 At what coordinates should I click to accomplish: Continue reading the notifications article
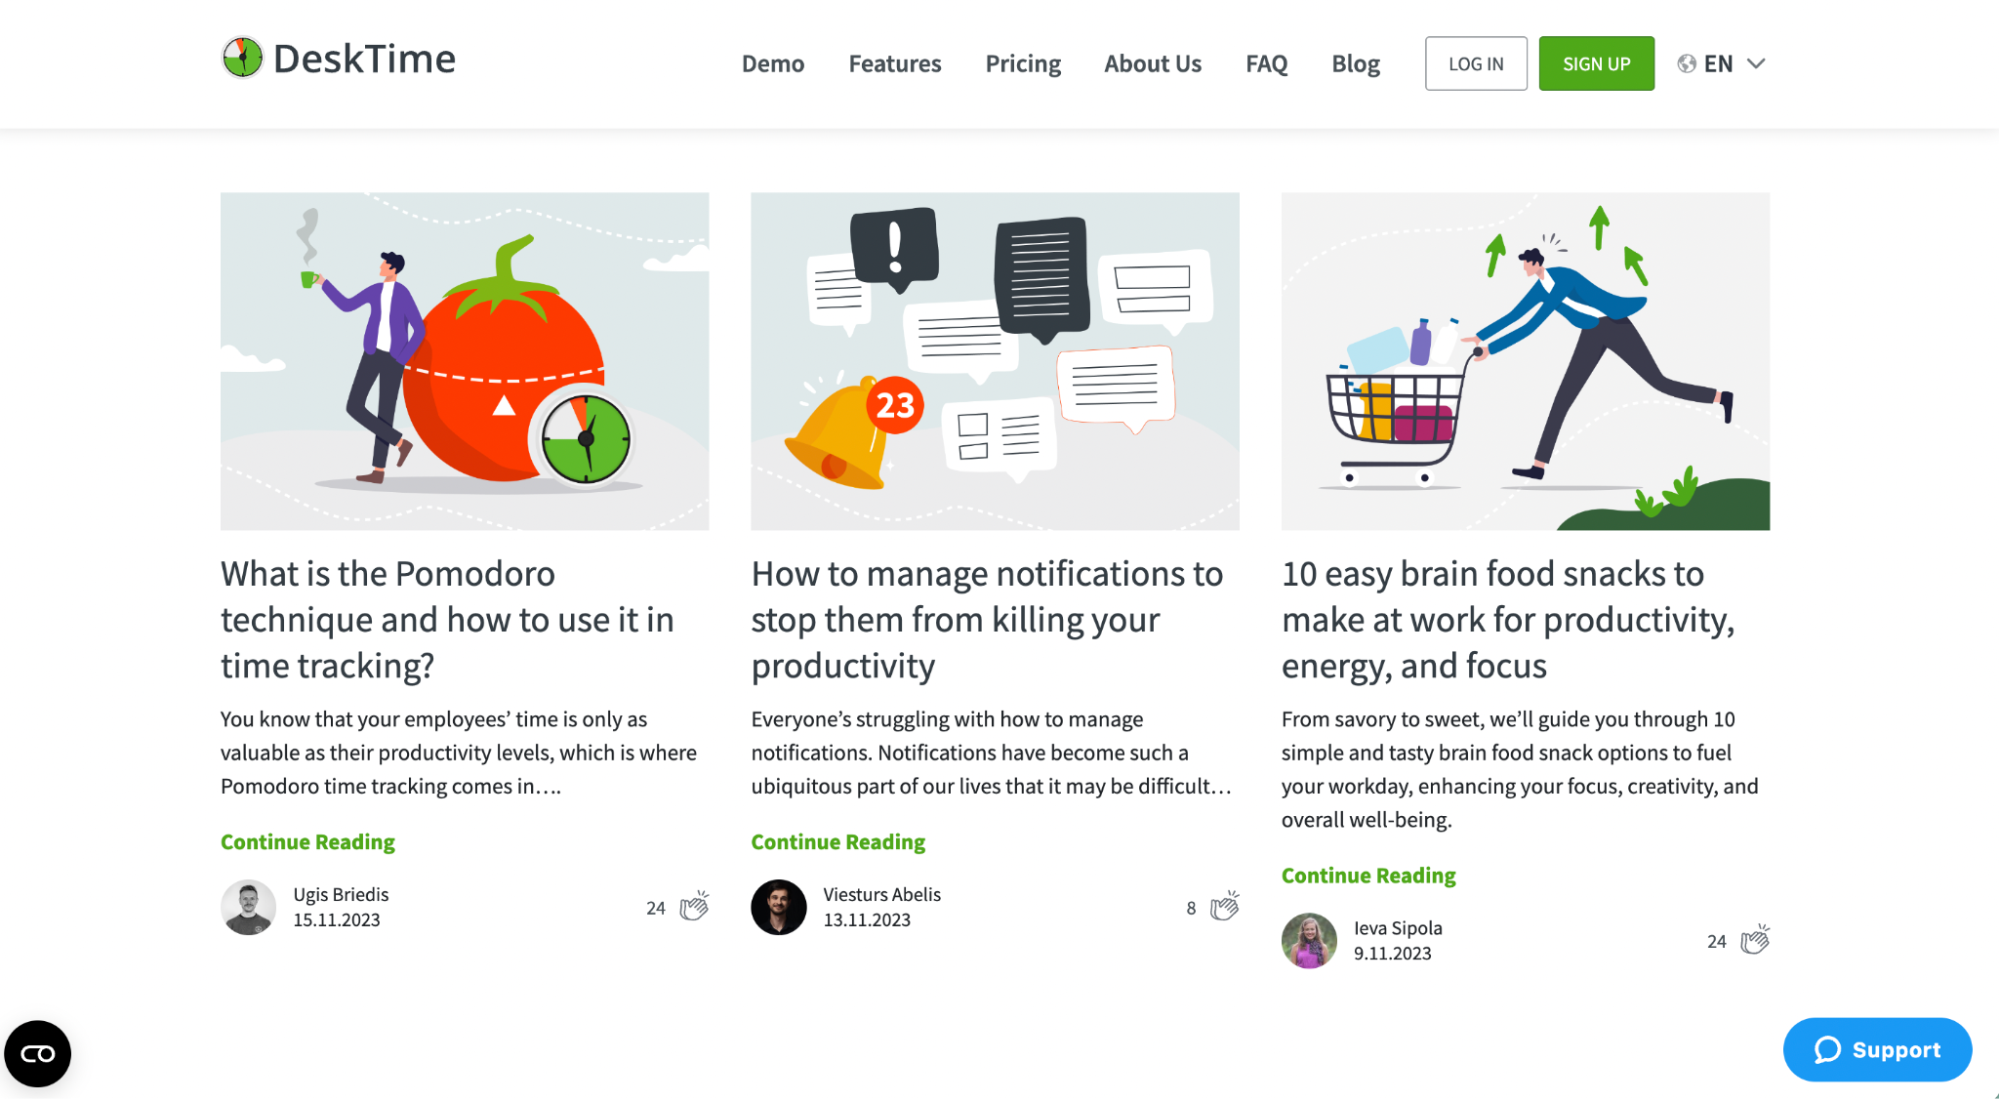tap(838, 841)
